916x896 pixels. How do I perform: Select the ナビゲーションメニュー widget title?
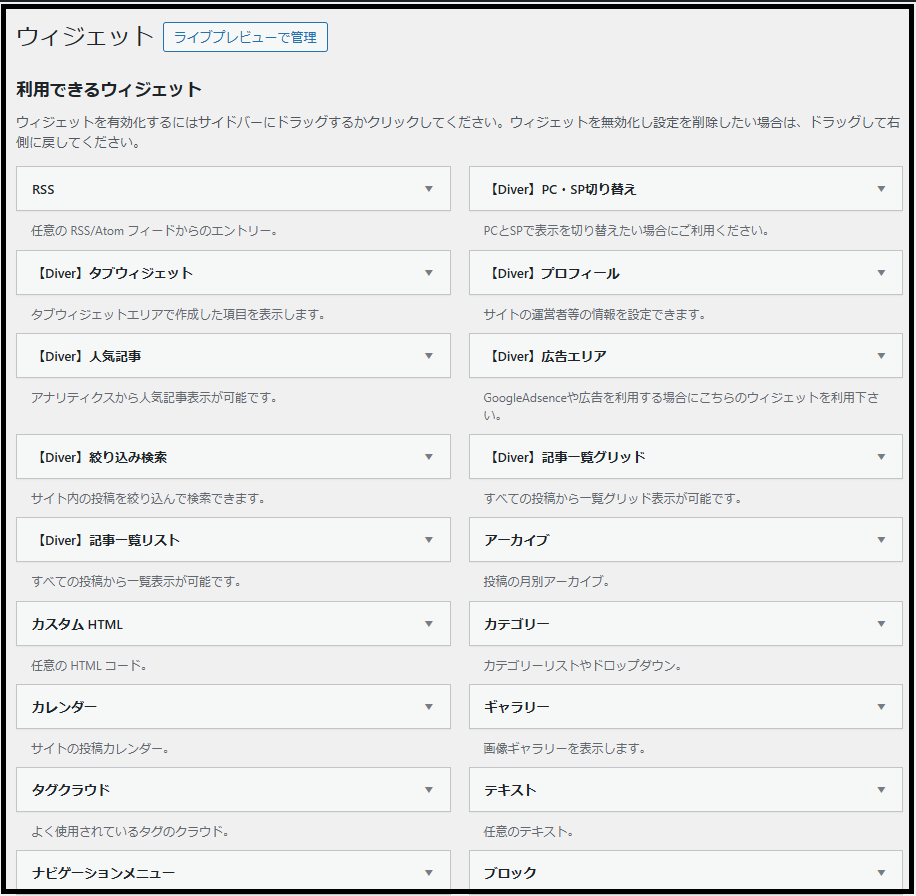tap(103, 873)
